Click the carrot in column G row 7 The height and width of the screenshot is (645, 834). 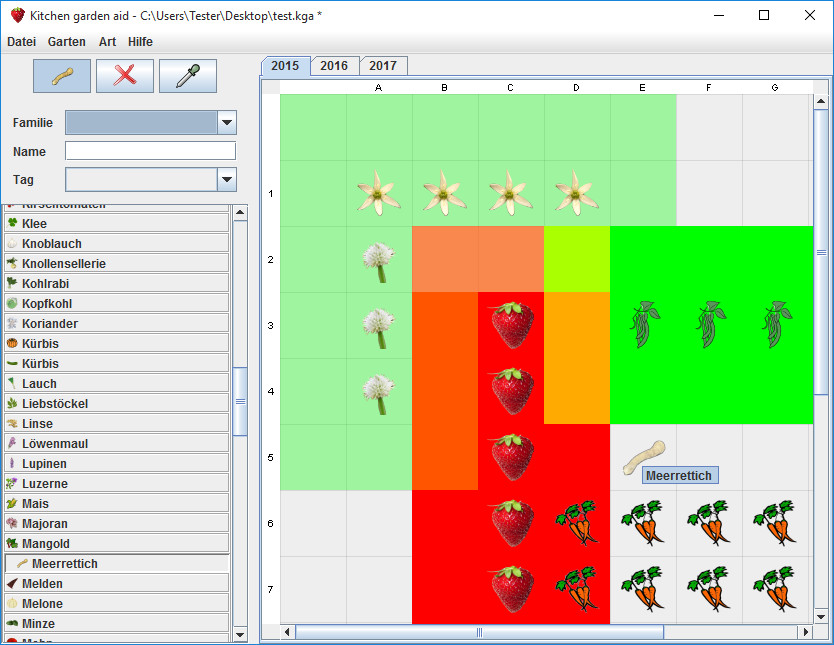(775, 589)
